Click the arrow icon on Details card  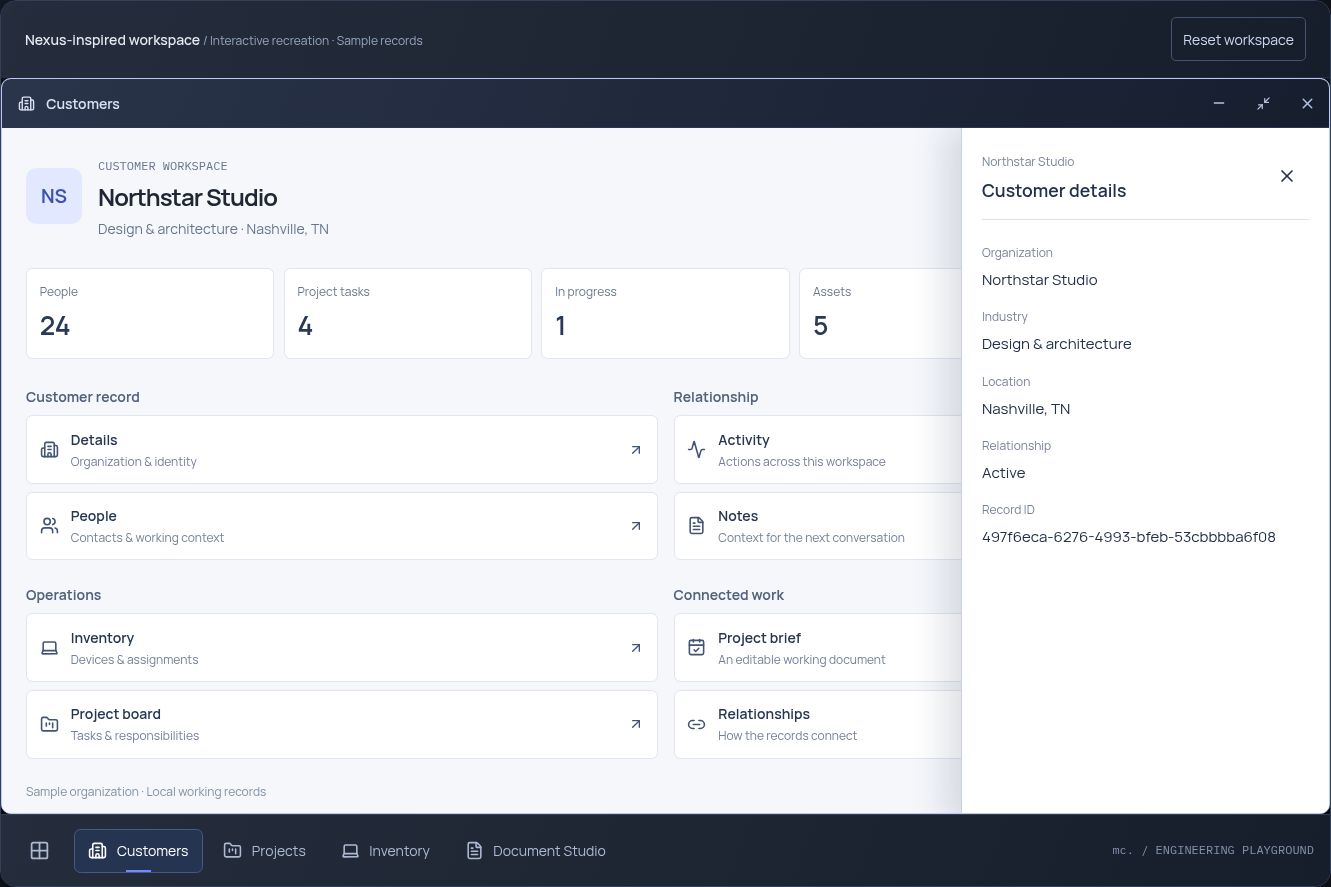[x=635, y=450]
